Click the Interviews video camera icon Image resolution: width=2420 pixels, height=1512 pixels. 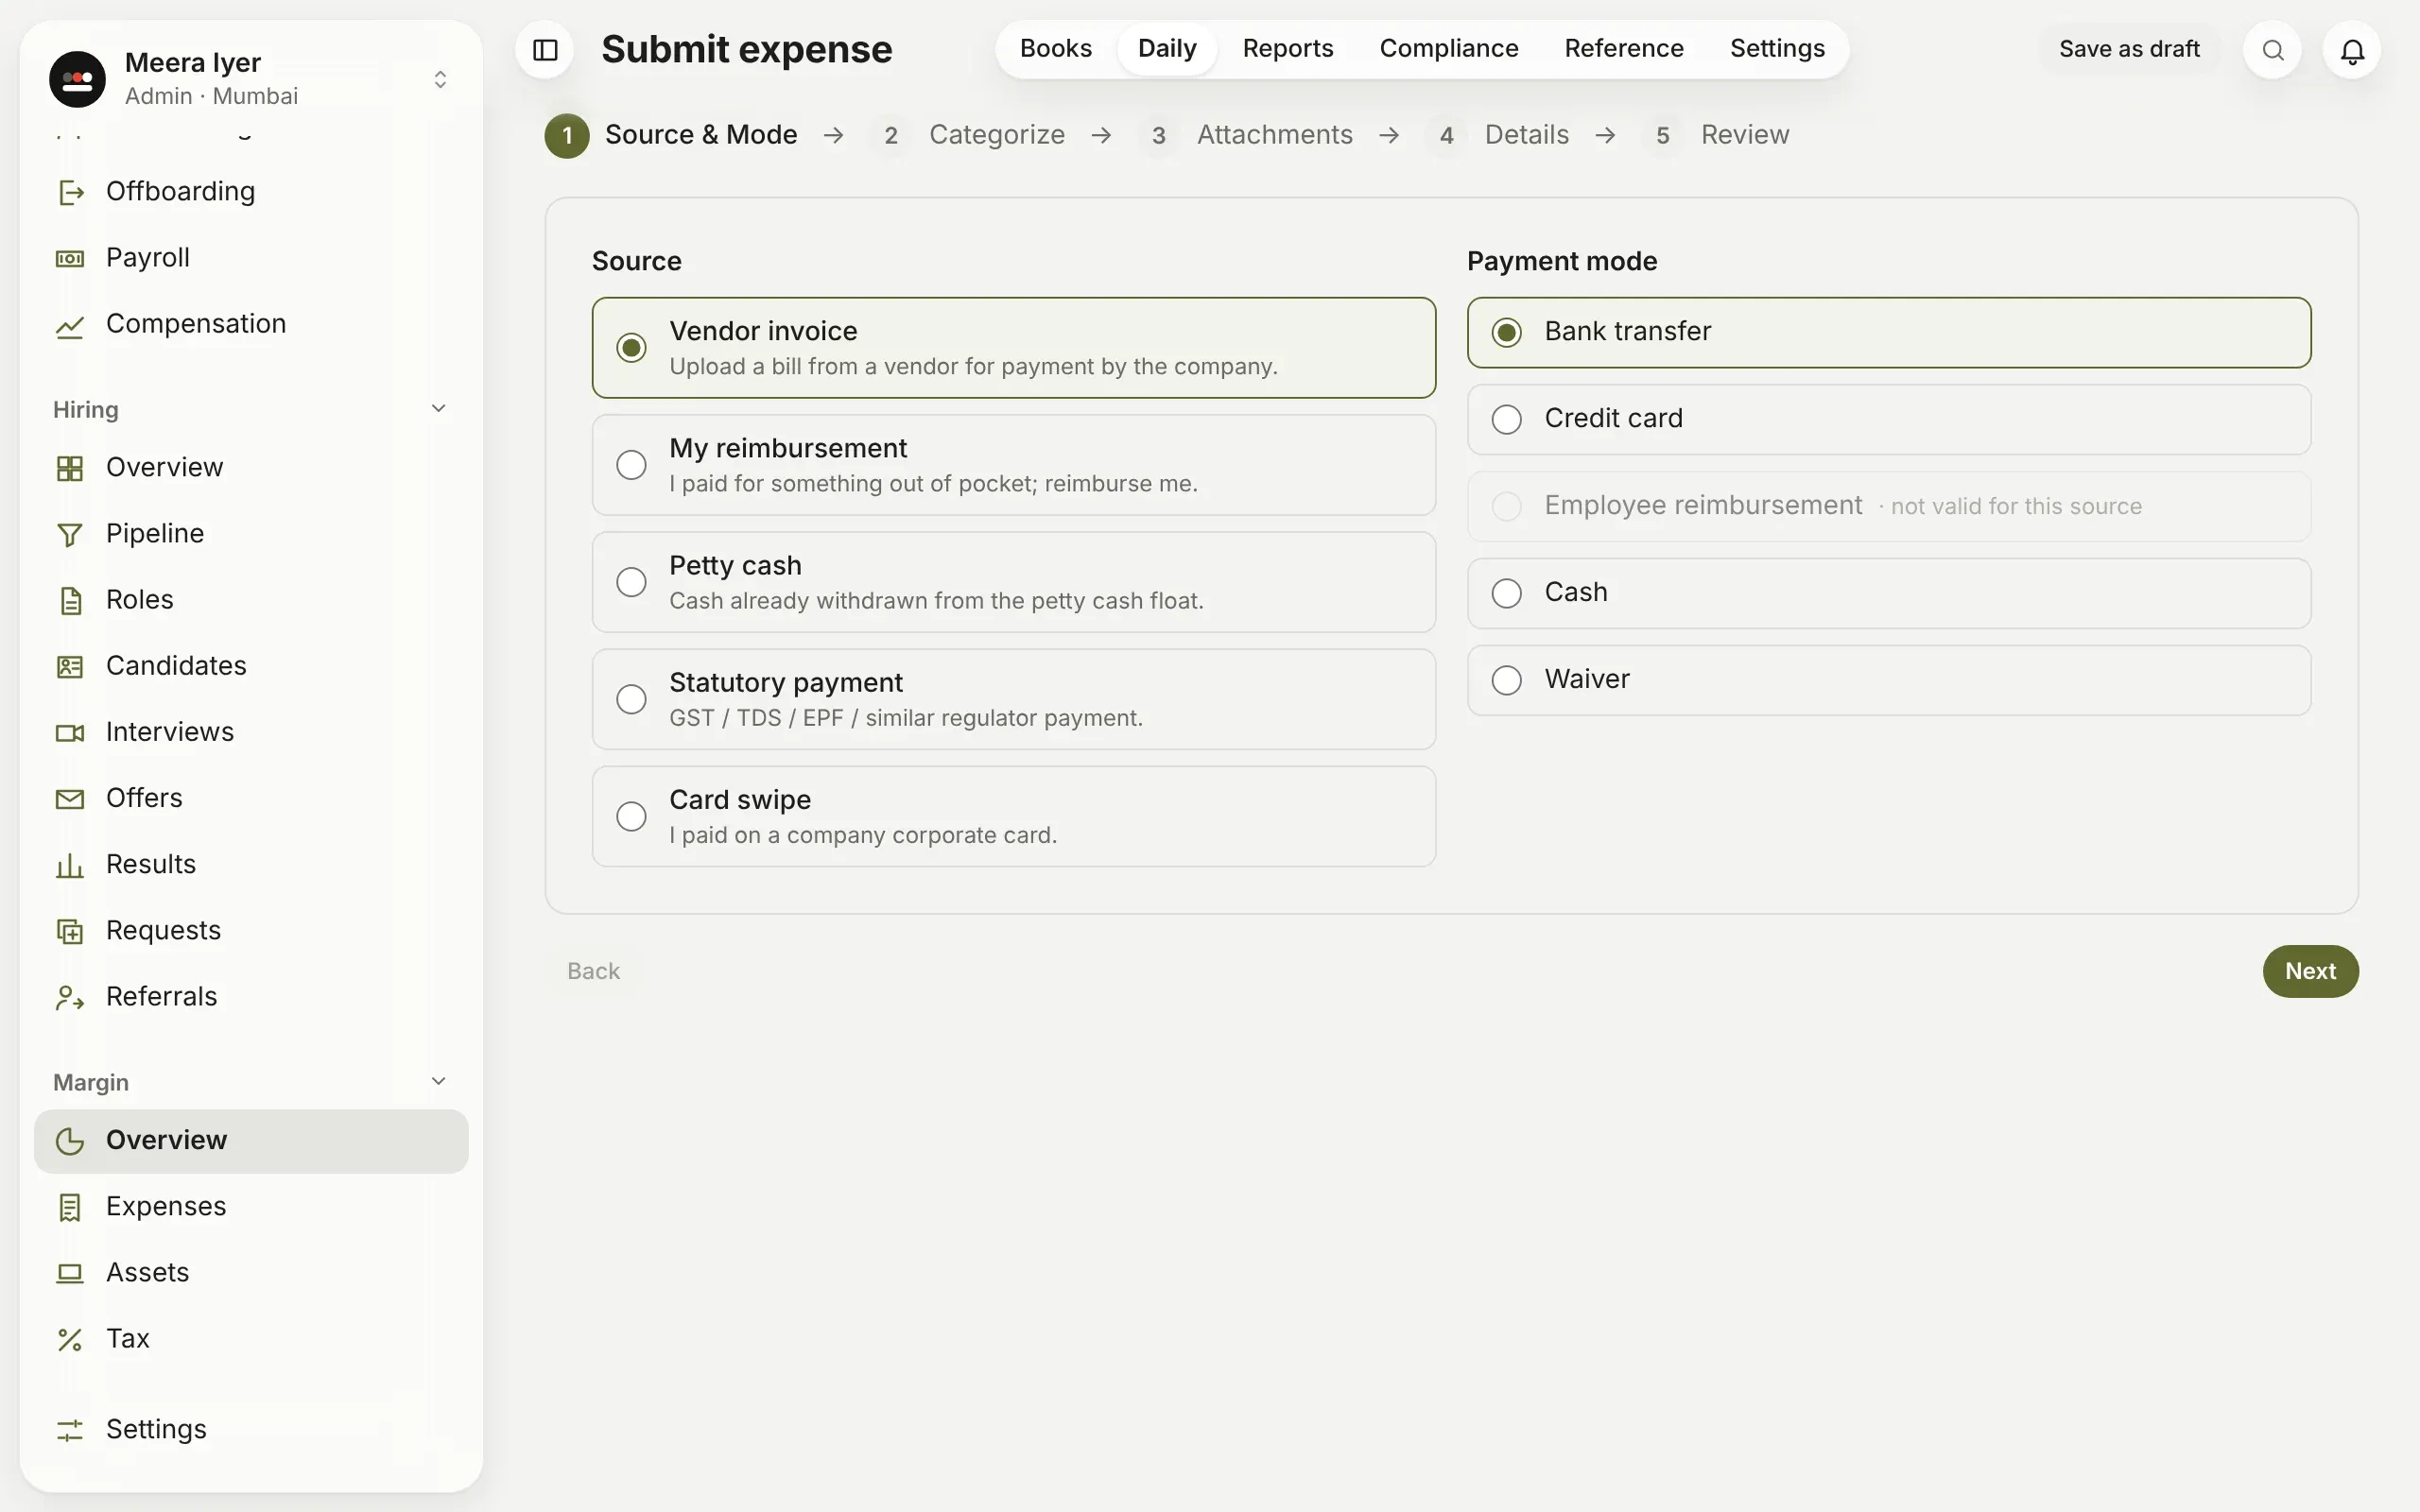tap(70, 732)
